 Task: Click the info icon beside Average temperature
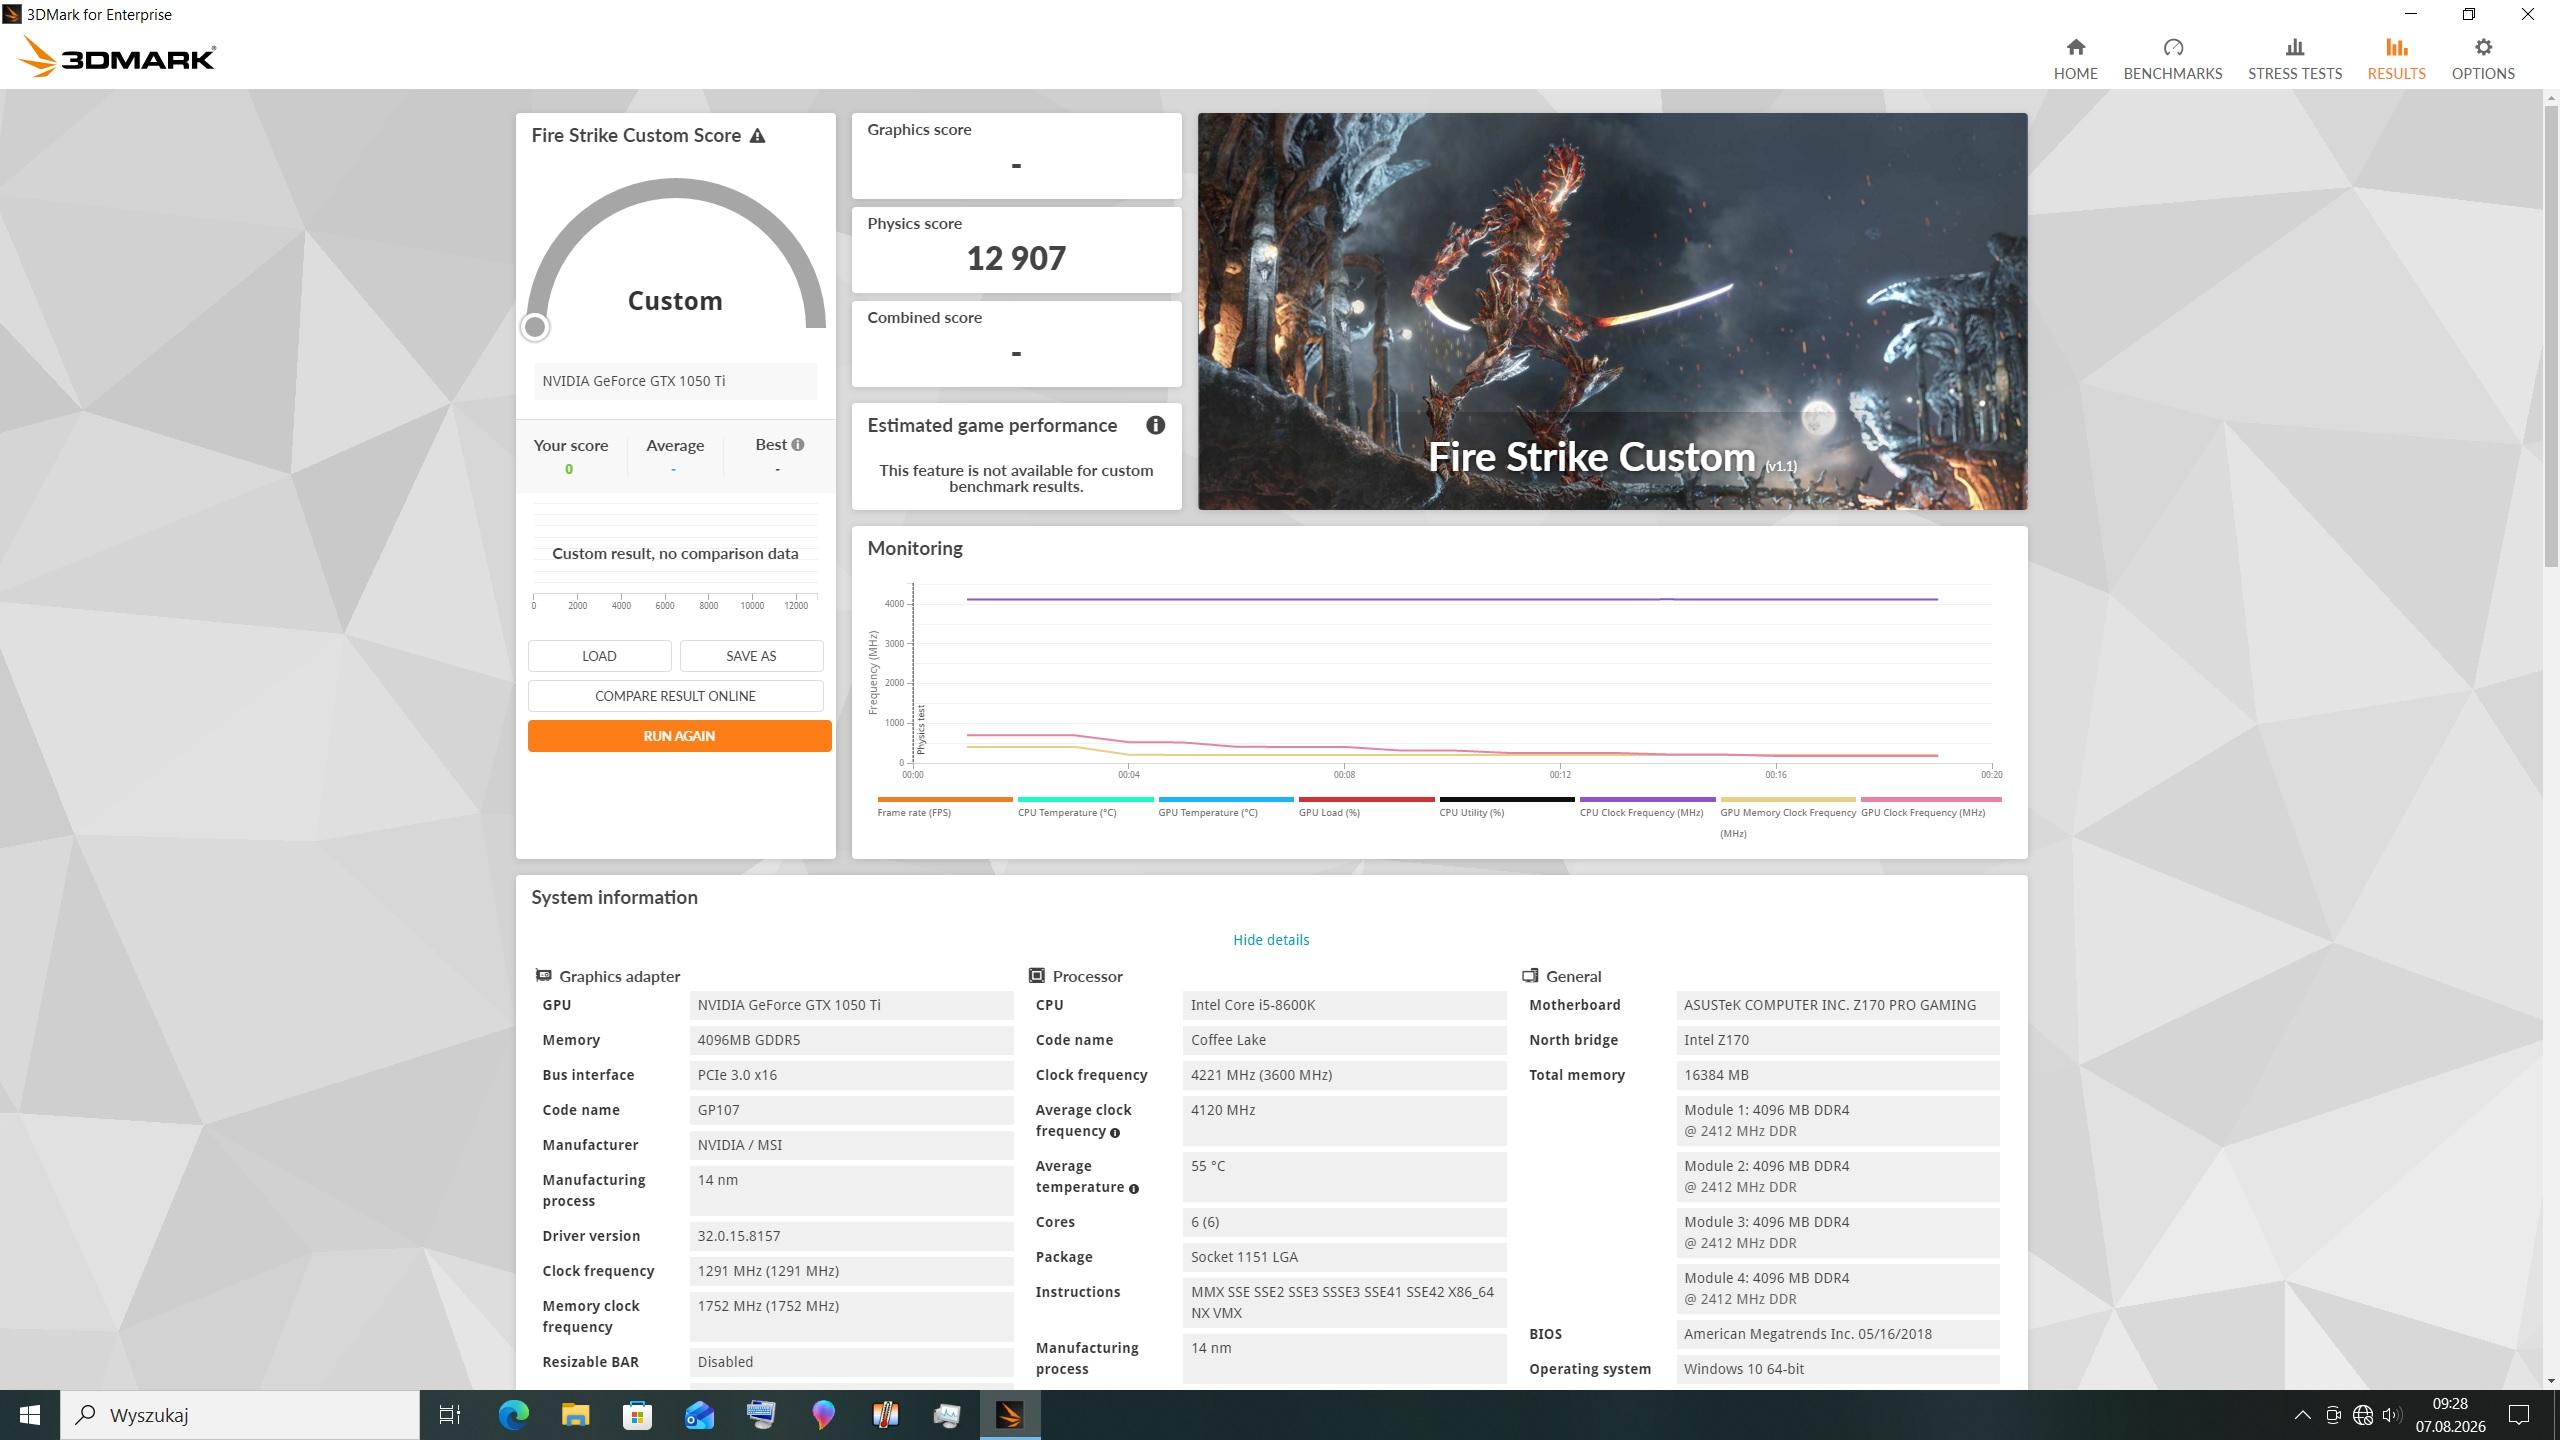pyautogui.click(x=1133, y=1189)
